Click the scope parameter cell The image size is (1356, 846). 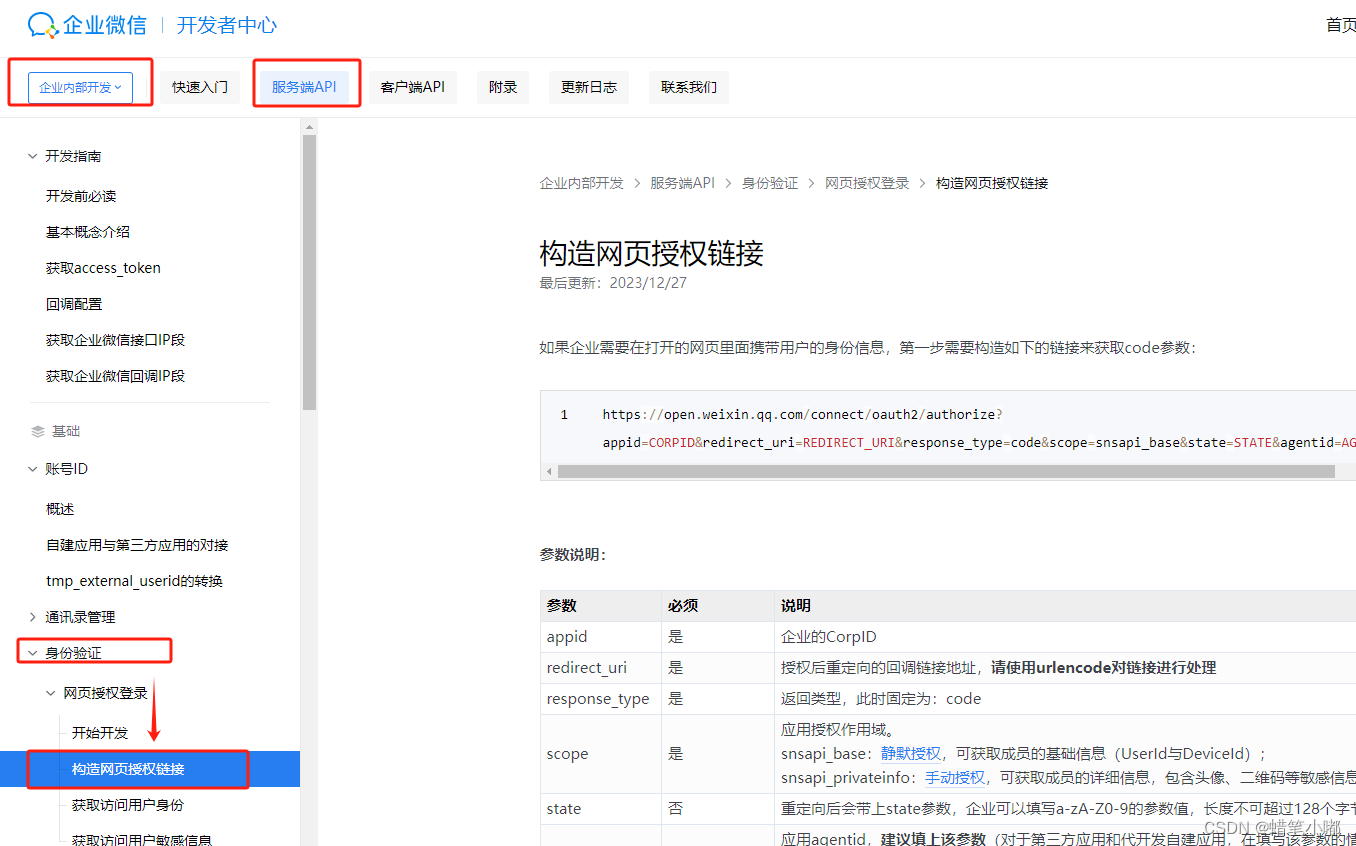tap(601, 754)
